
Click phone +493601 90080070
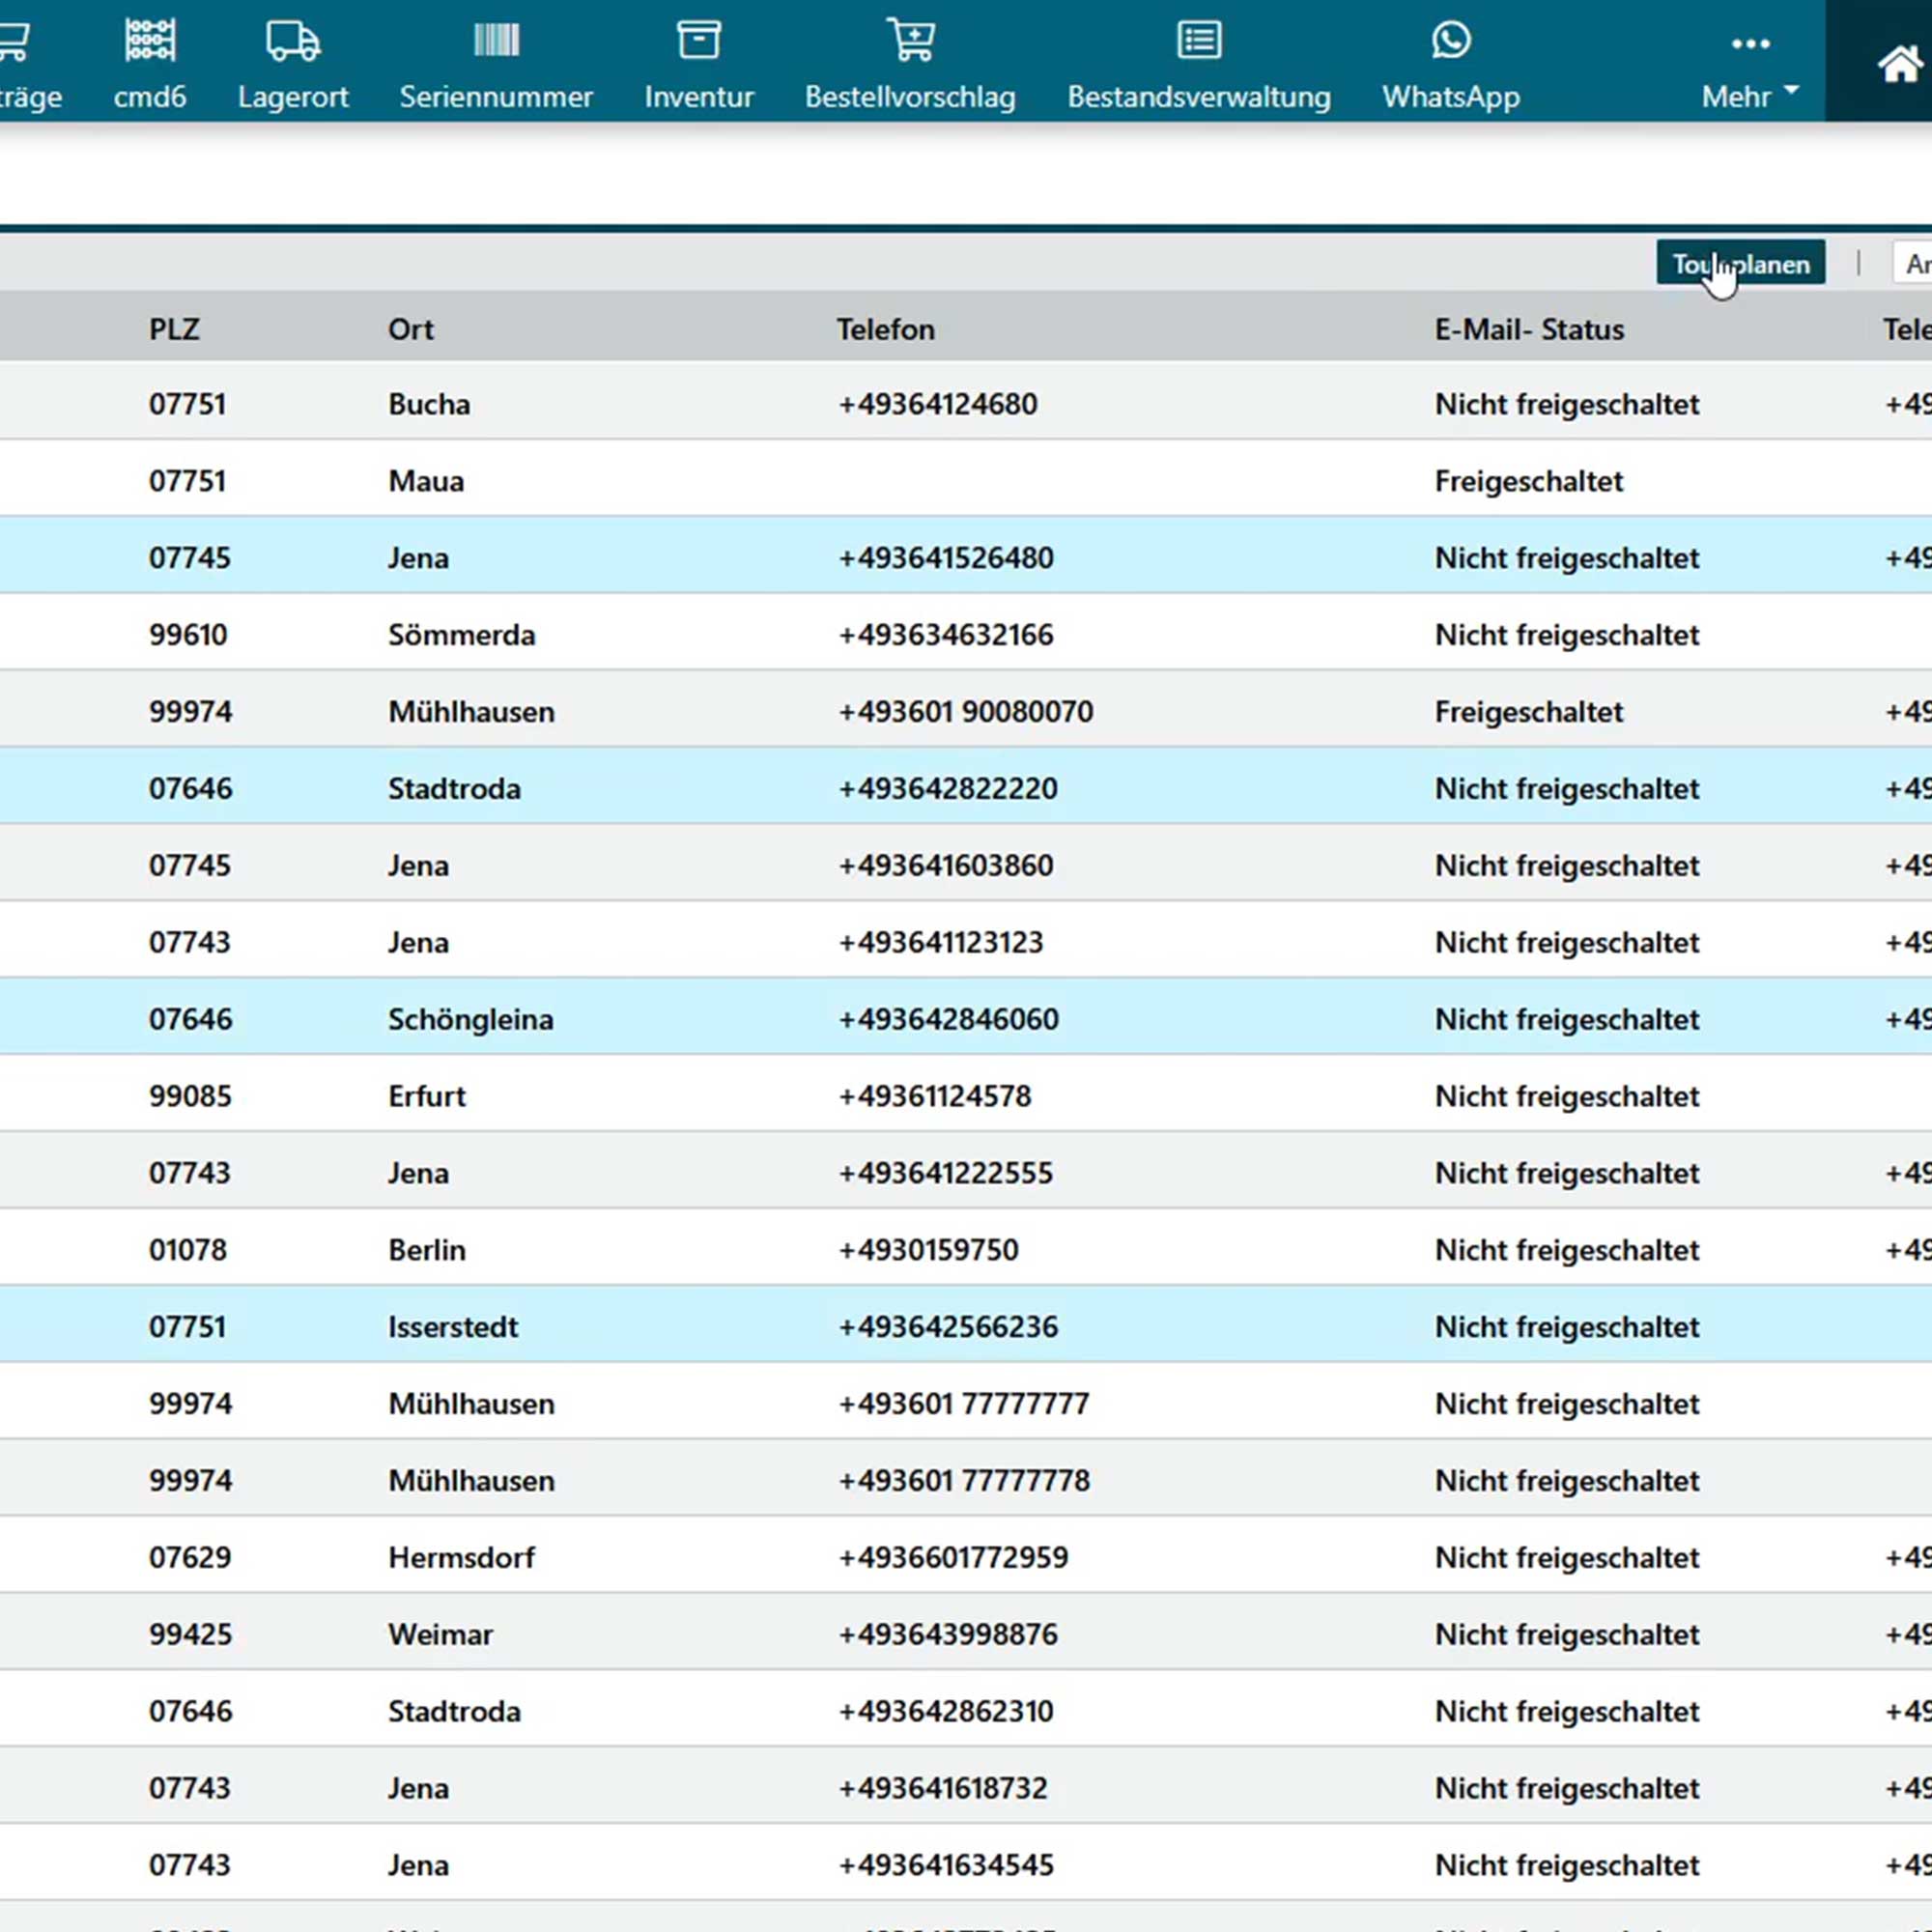966,712
